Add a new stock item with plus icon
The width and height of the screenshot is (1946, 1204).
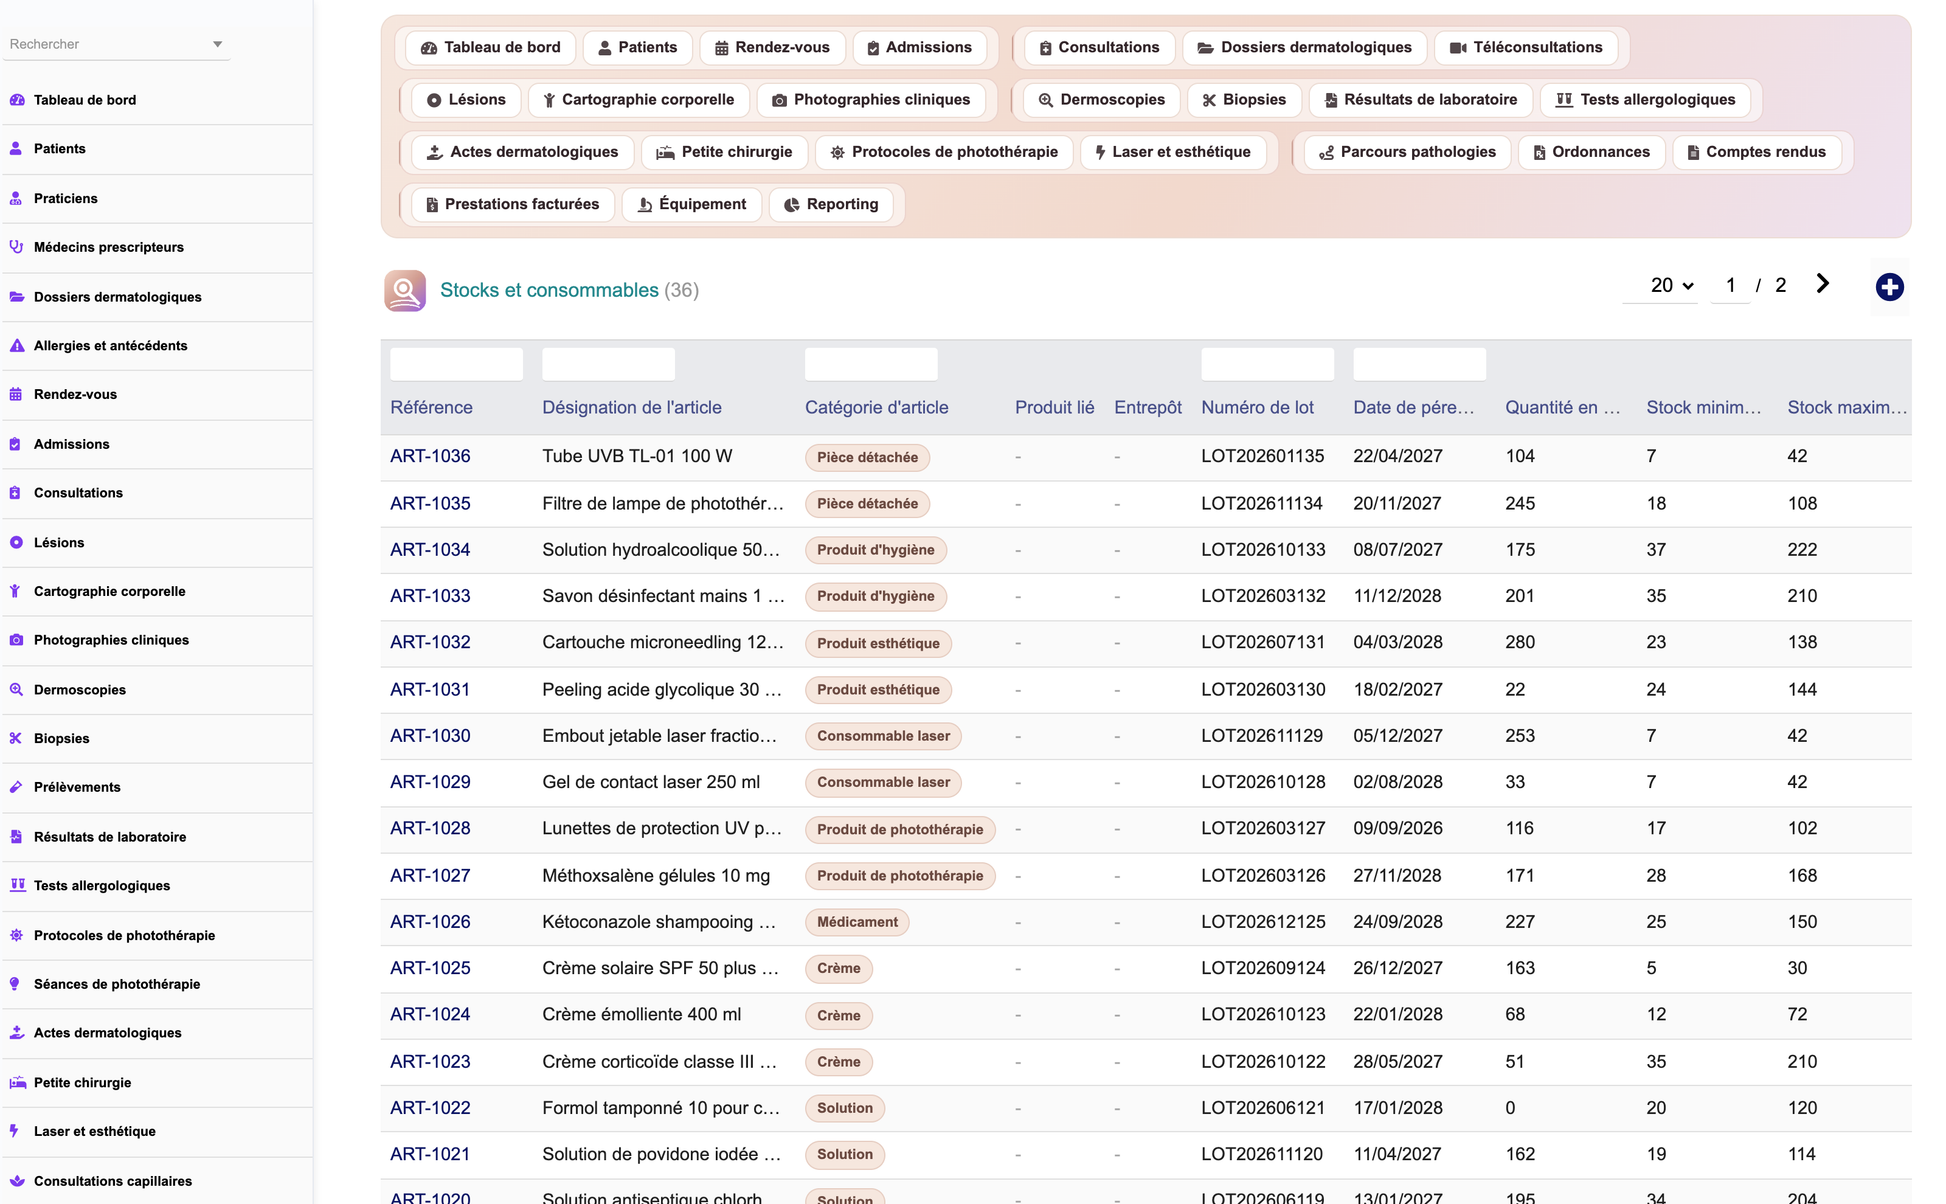(x=1889, y=287)
